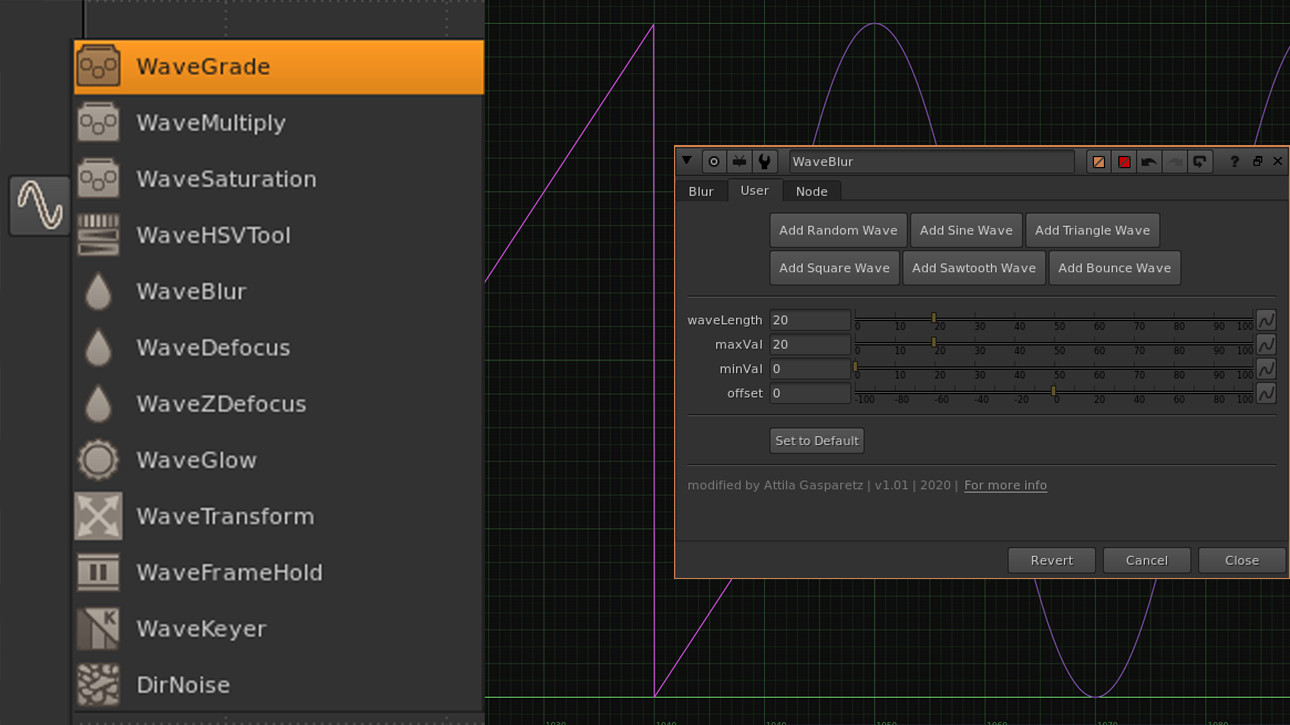Open the Wave tools sidebar icon
Screen dimensions: 1290x725
point(38,205)
